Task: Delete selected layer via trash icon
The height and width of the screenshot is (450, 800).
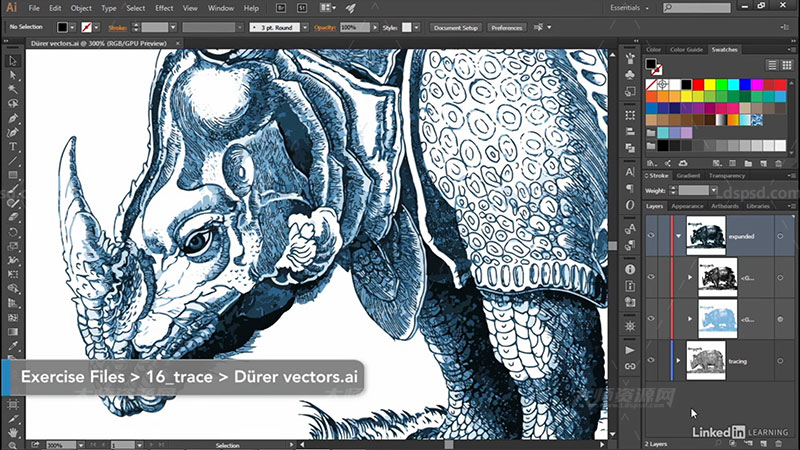Action: 779,444
